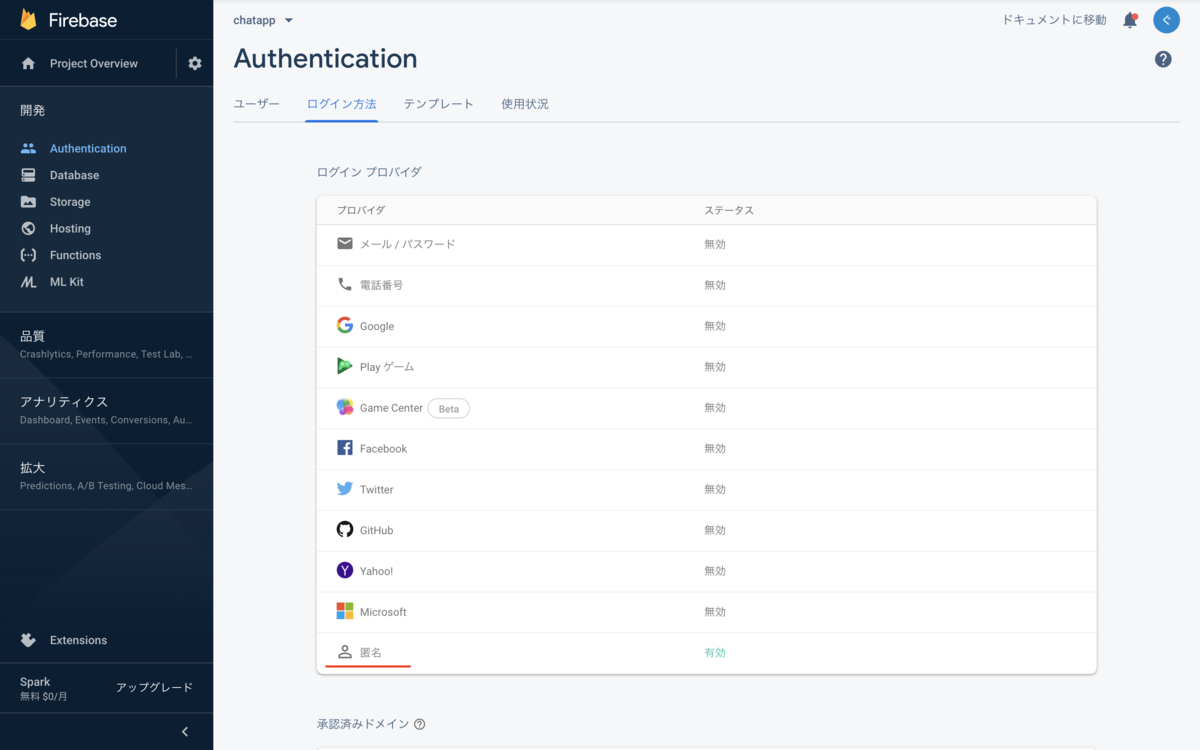The image size is (1200, 750).
Task: Click the 有効 status for 匿名
Action: pos(715,652)
